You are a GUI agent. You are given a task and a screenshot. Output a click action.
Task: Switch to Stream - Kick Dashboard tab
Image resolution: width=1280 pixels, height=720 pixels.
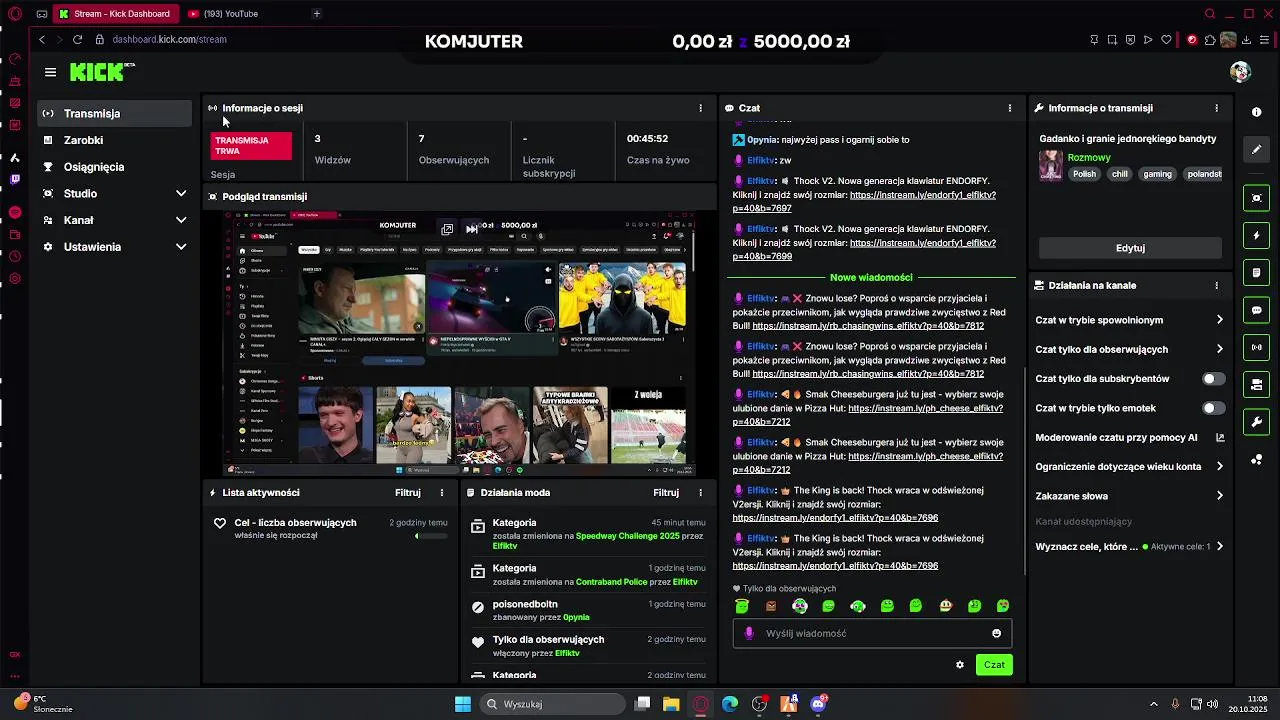[x=115, y=14]
